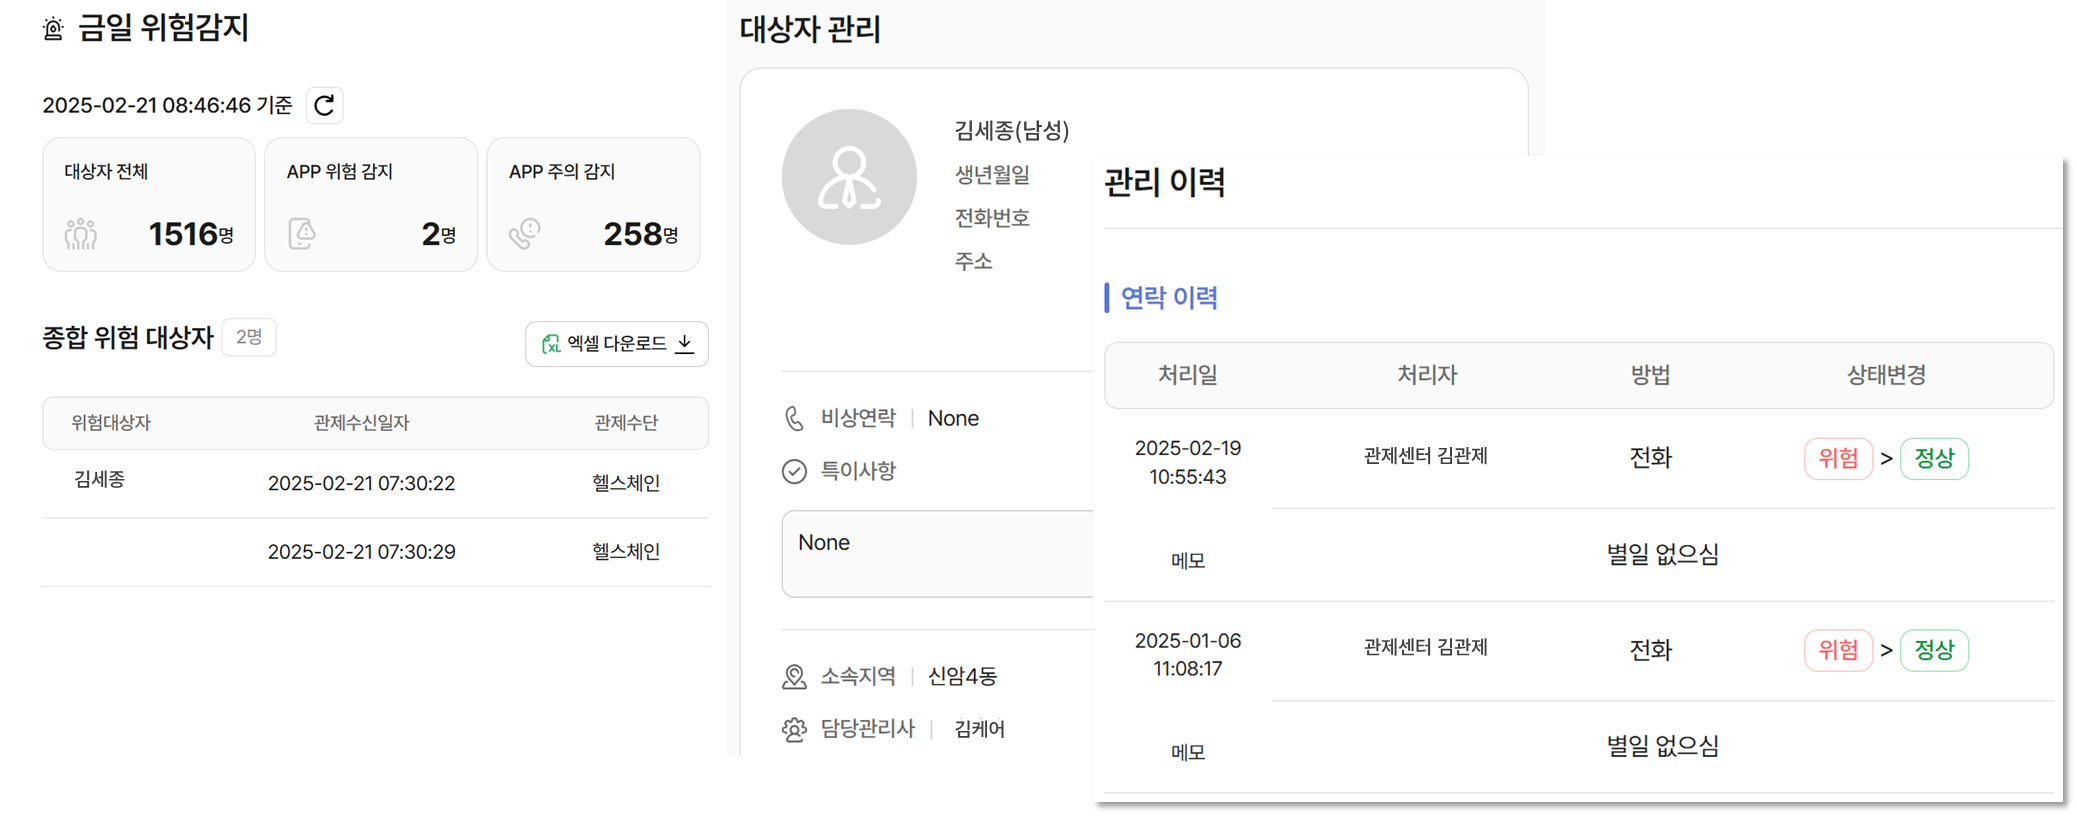The image size is (2076, 815).
Task: Open the 연락 이력 section heading
Action: coord(1169,297)
